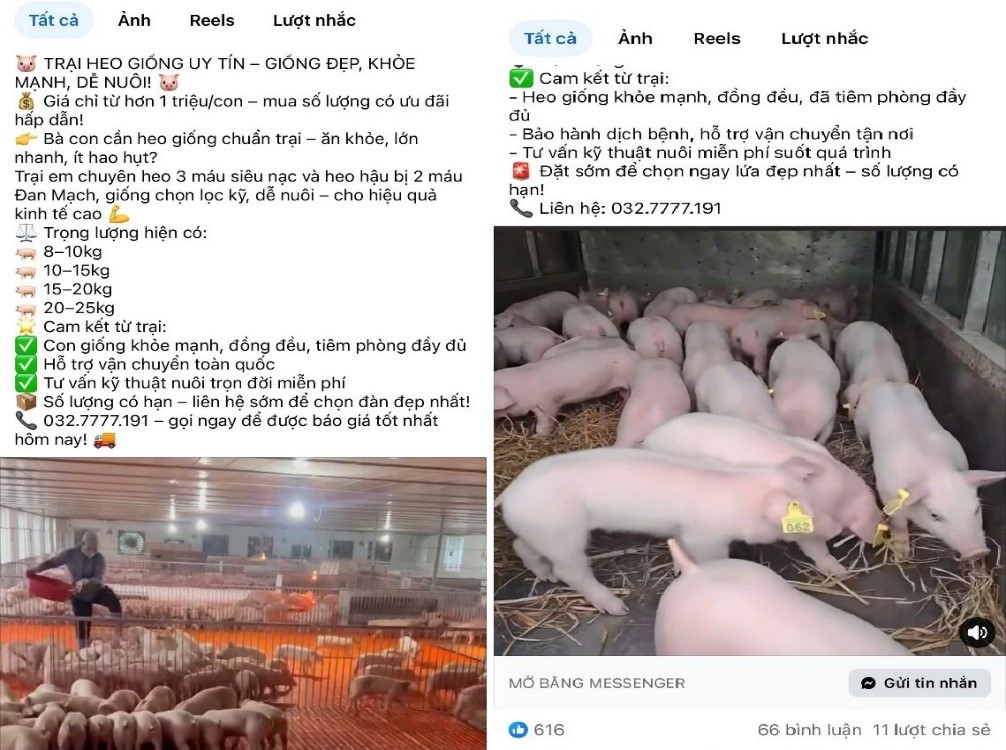Click the phone icon beside Liên hệ
The image size is (1006, 750).
point(520,208)
